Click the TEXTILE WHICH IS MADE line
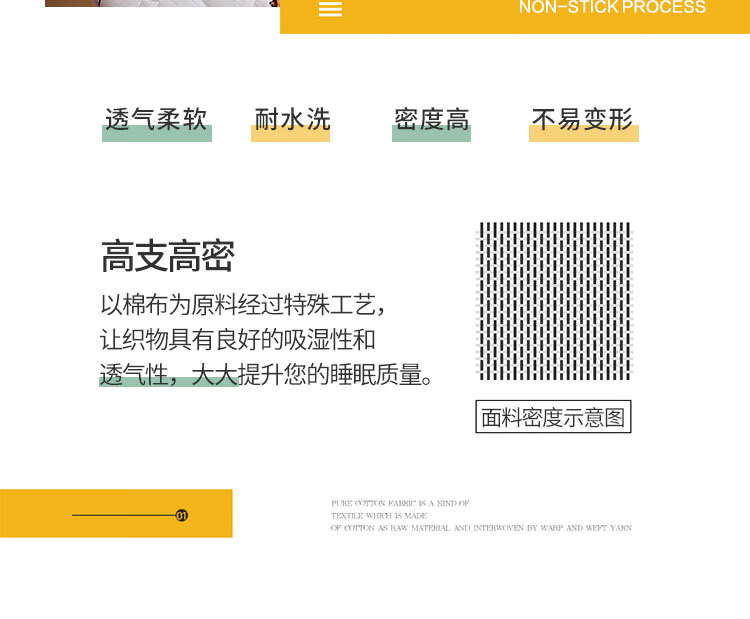 [379, 515]
